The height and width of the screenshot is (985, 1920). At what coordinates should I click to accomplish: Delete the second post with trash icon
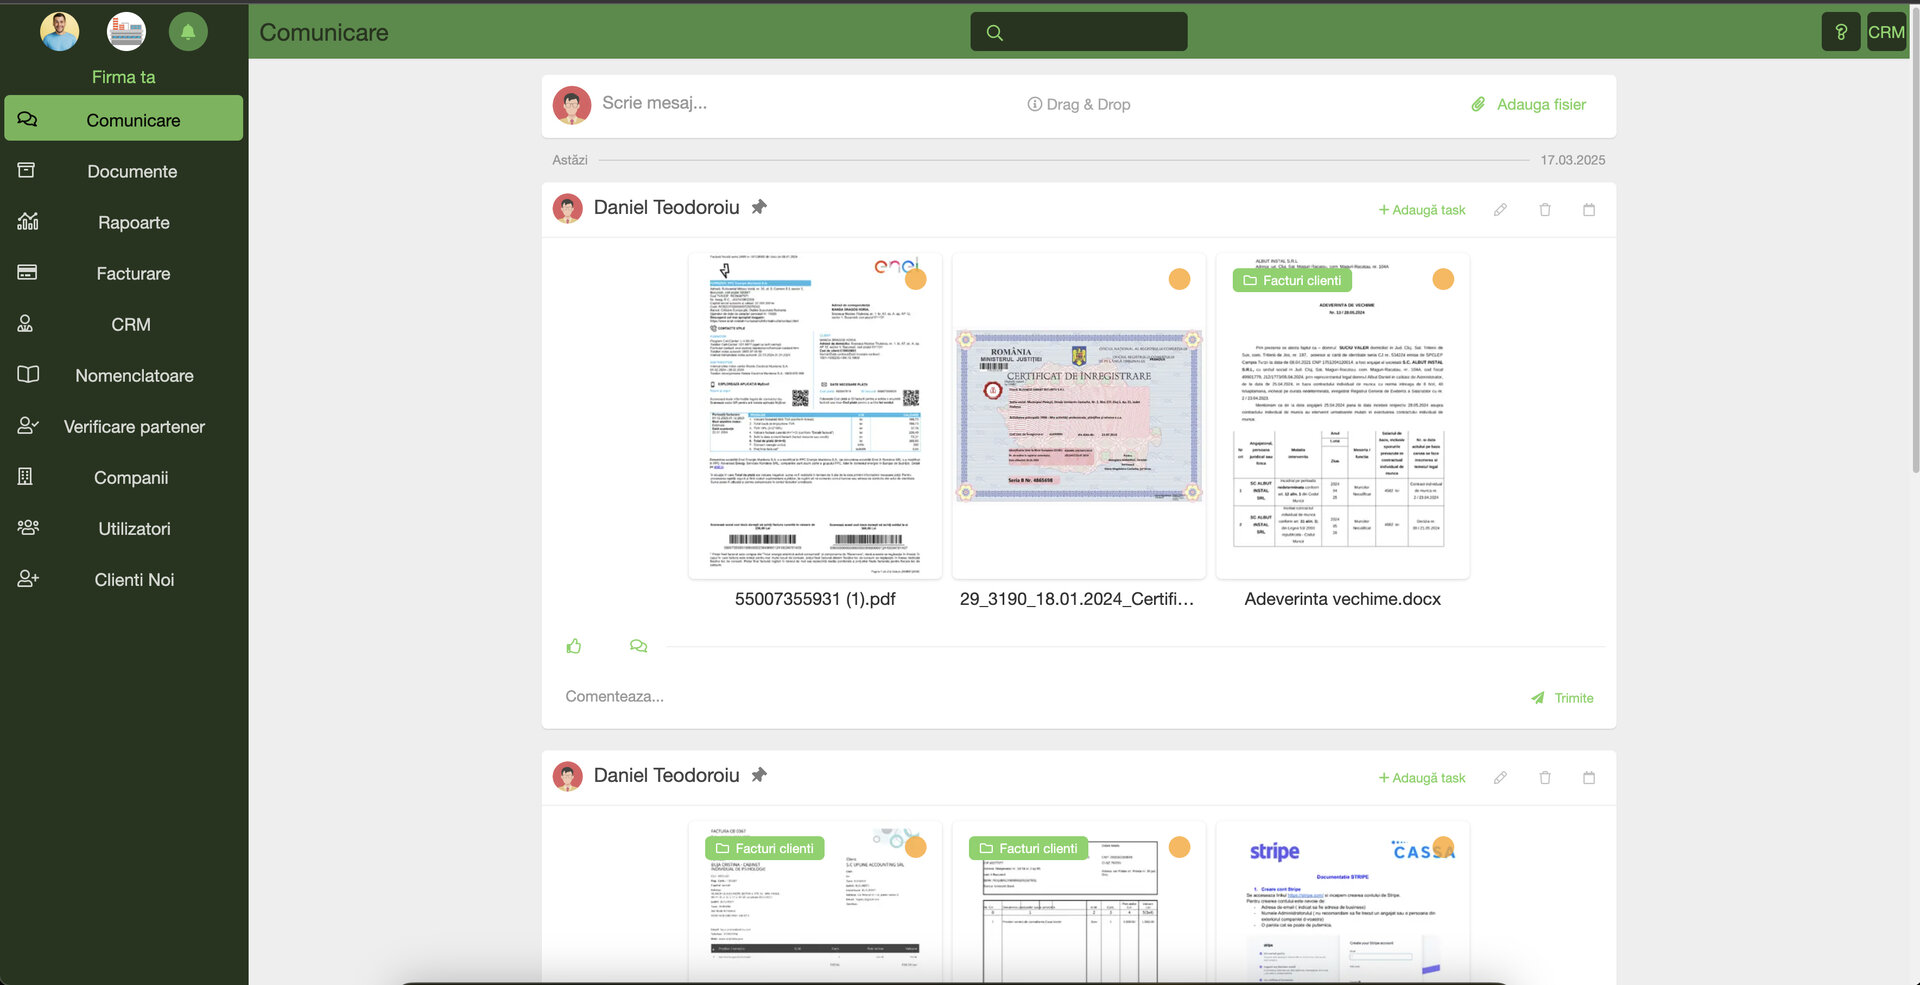(1545, 778)
